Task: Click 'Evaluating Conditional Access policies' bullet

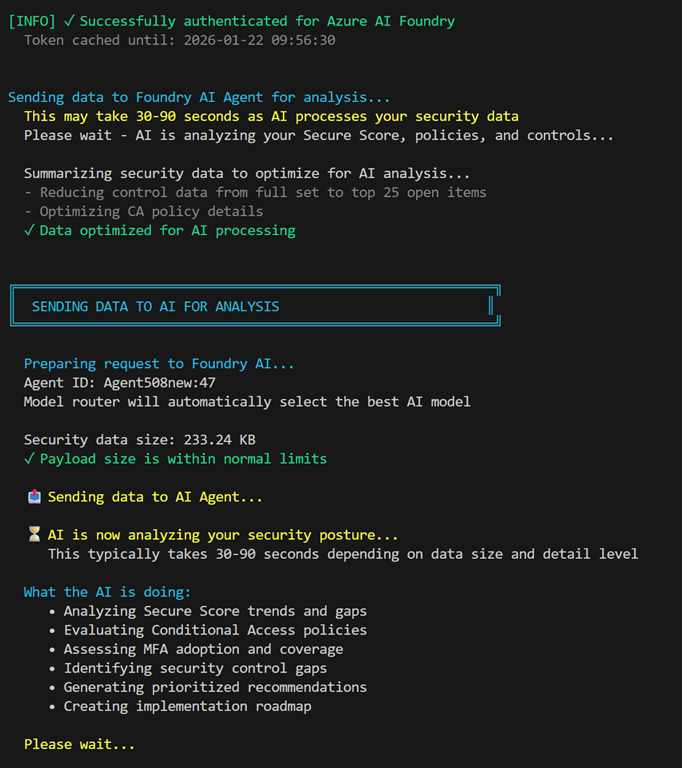Action: (215, 630)
